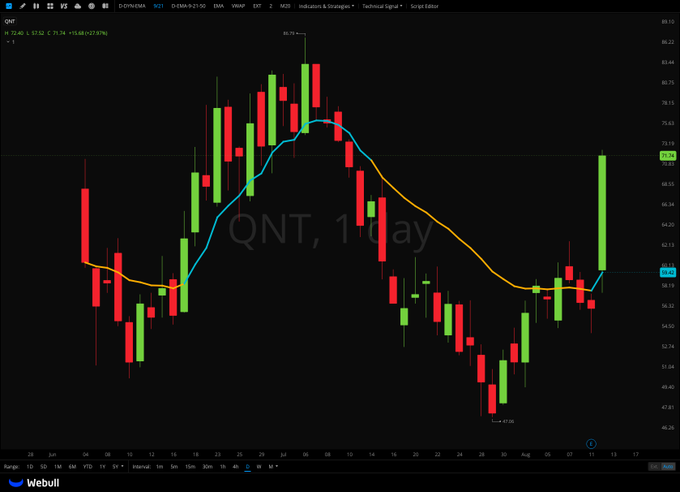Click the 71.74 current price label

pos(668,155)
